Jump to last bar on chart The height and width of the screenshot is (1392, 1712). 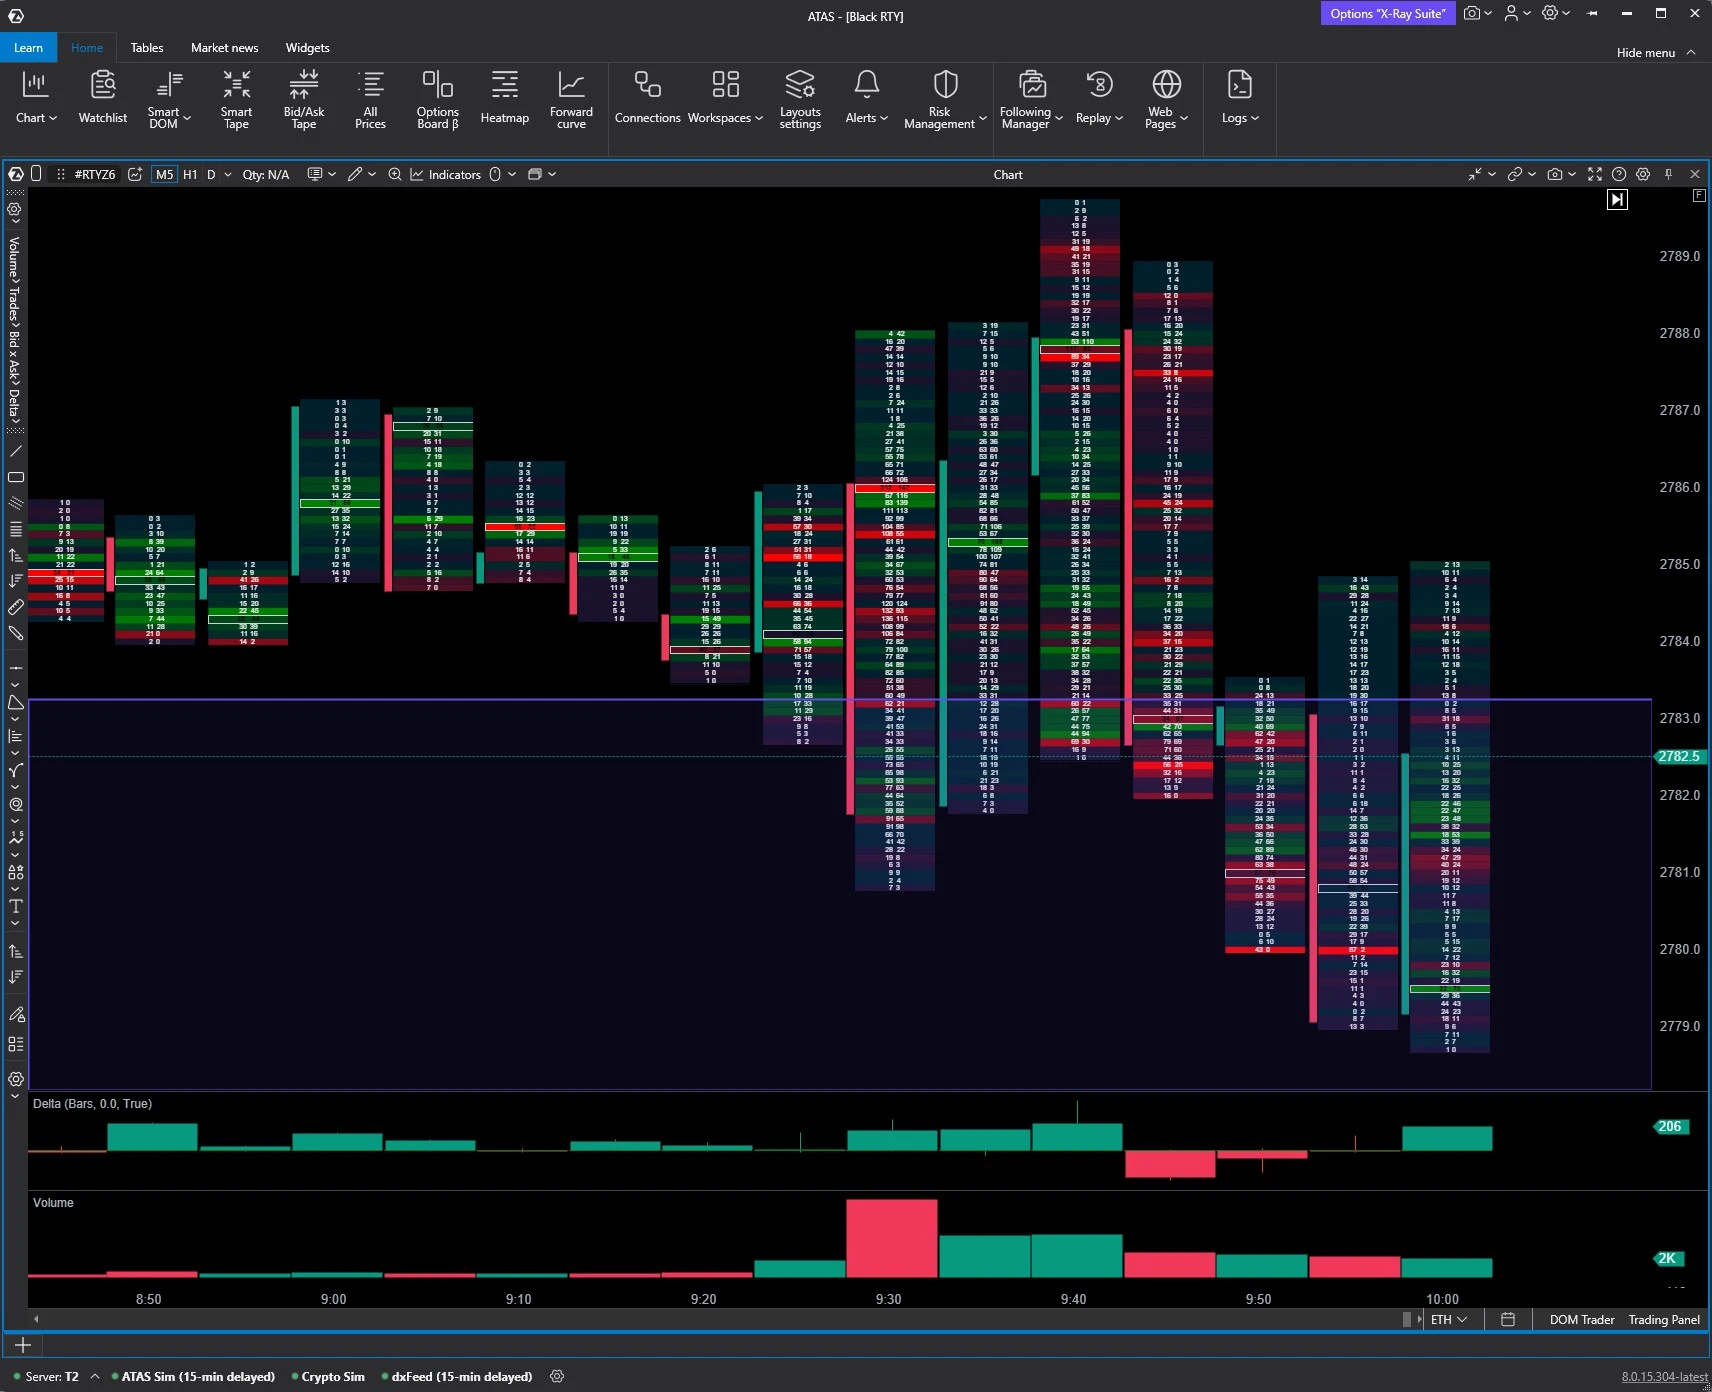[x=1617, y=199]
